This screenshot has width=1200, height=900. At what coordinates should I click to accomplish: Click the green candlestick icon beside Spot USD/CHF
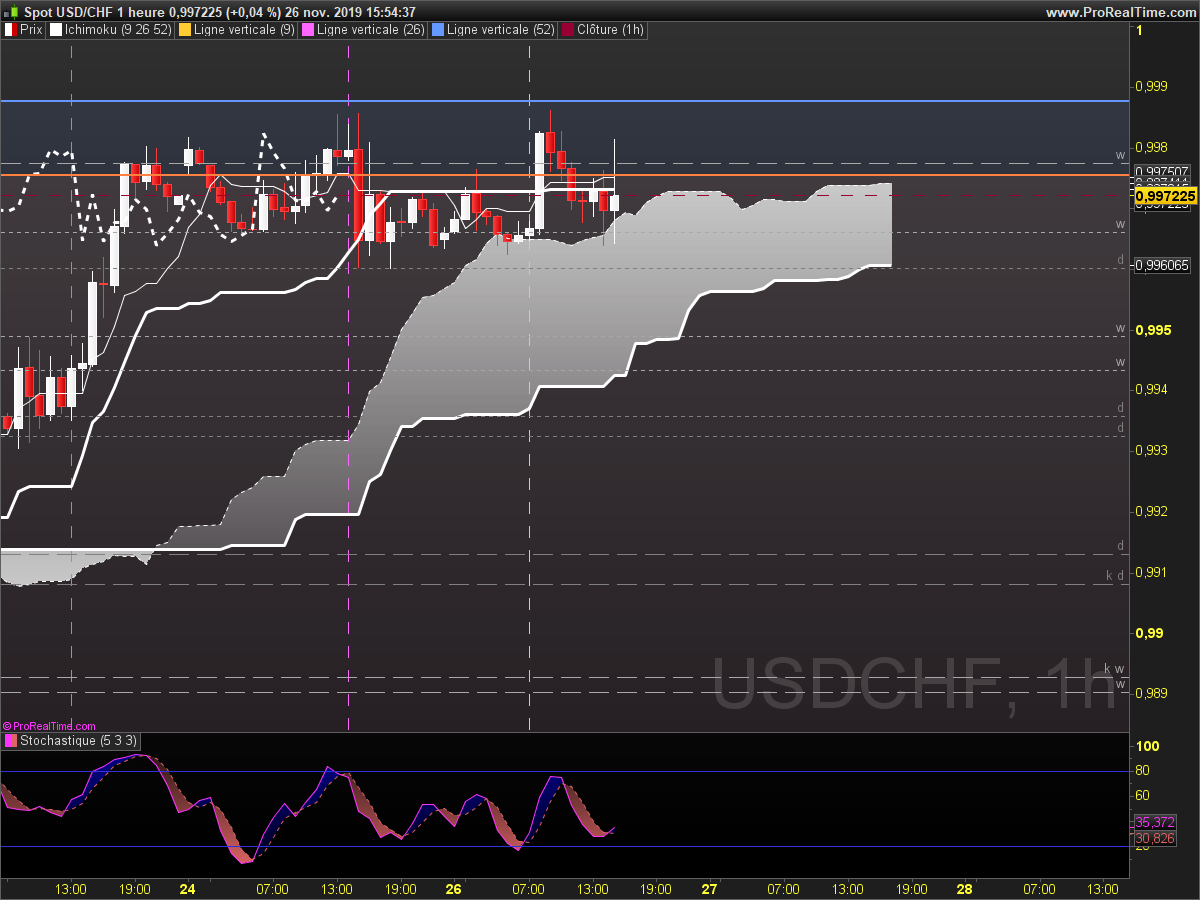click(13, 11)
